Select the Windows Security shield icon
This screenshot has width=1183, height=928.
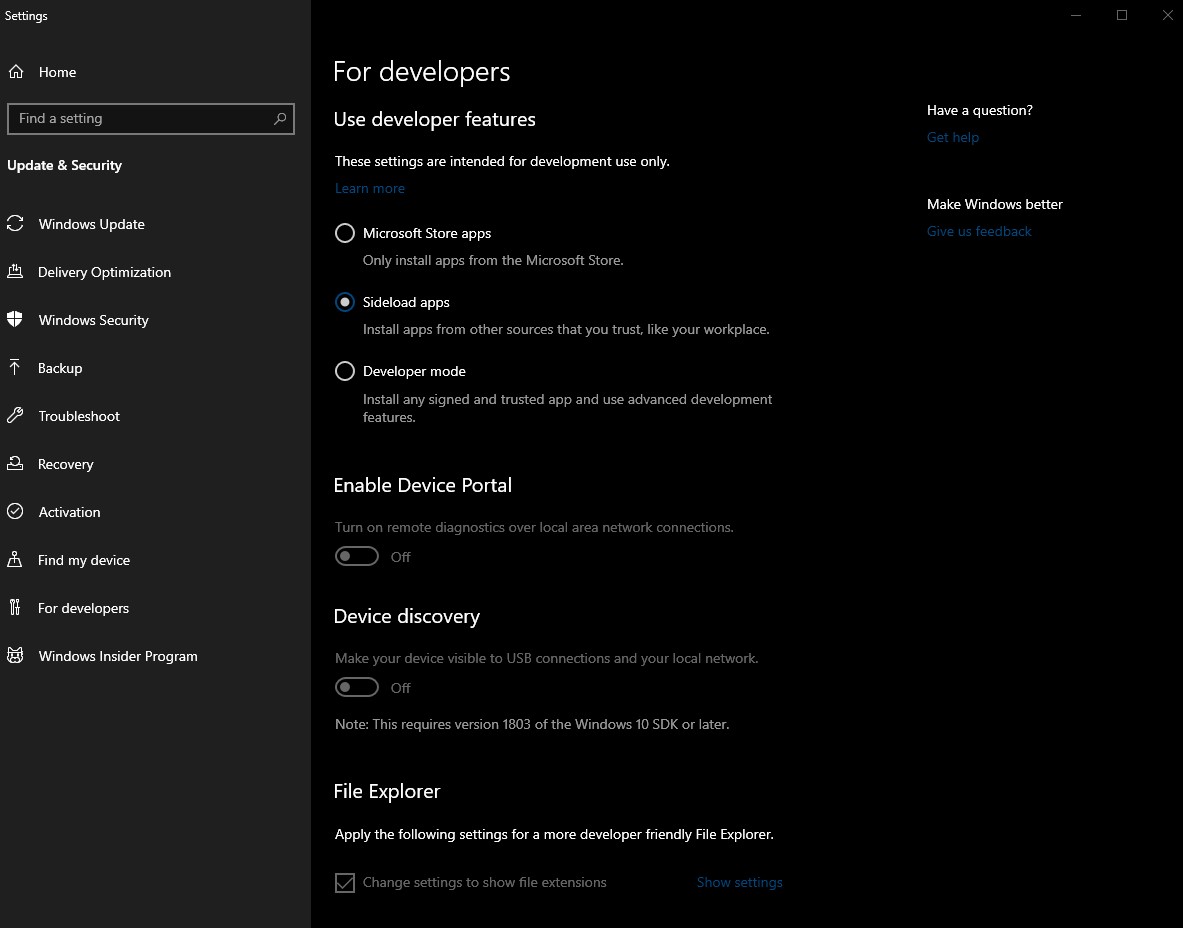[x=16, y=320]
